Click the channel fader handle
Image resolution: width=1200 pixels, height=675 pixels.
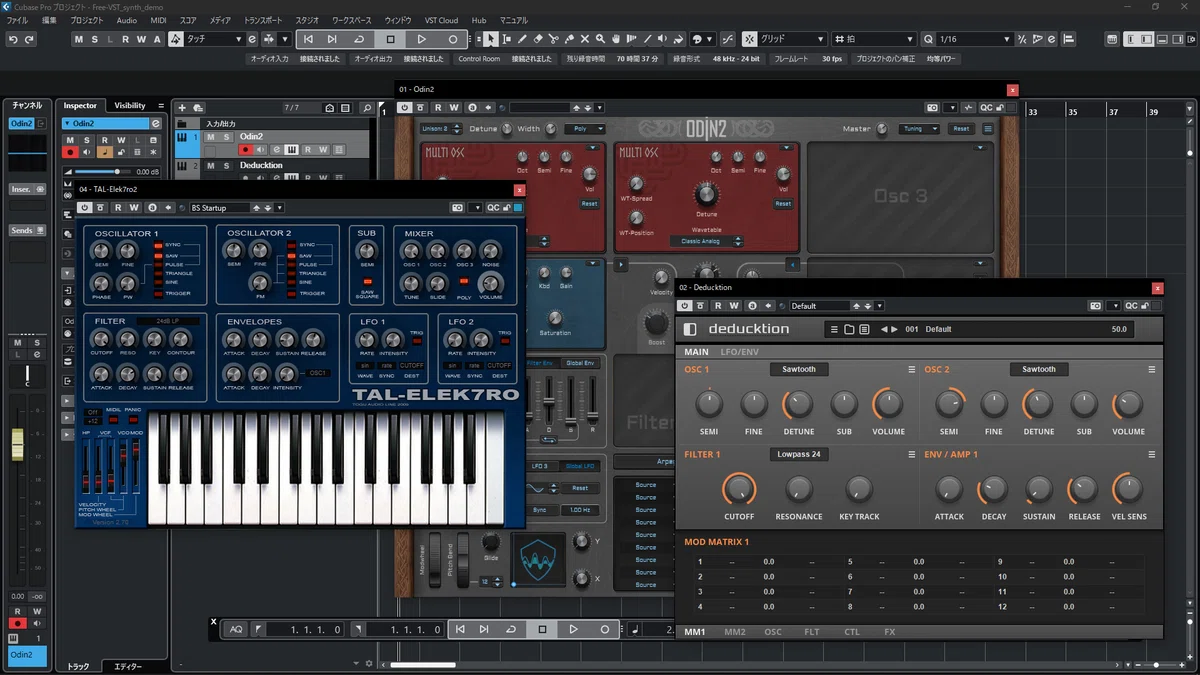tap(16, 443)
